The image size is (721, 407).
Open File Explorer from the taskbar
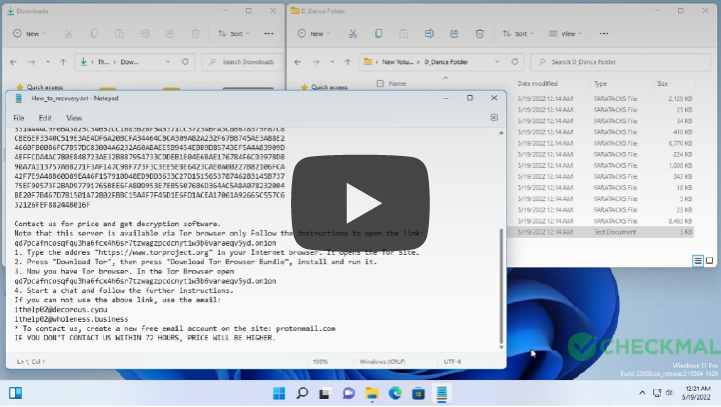(372, 393)
